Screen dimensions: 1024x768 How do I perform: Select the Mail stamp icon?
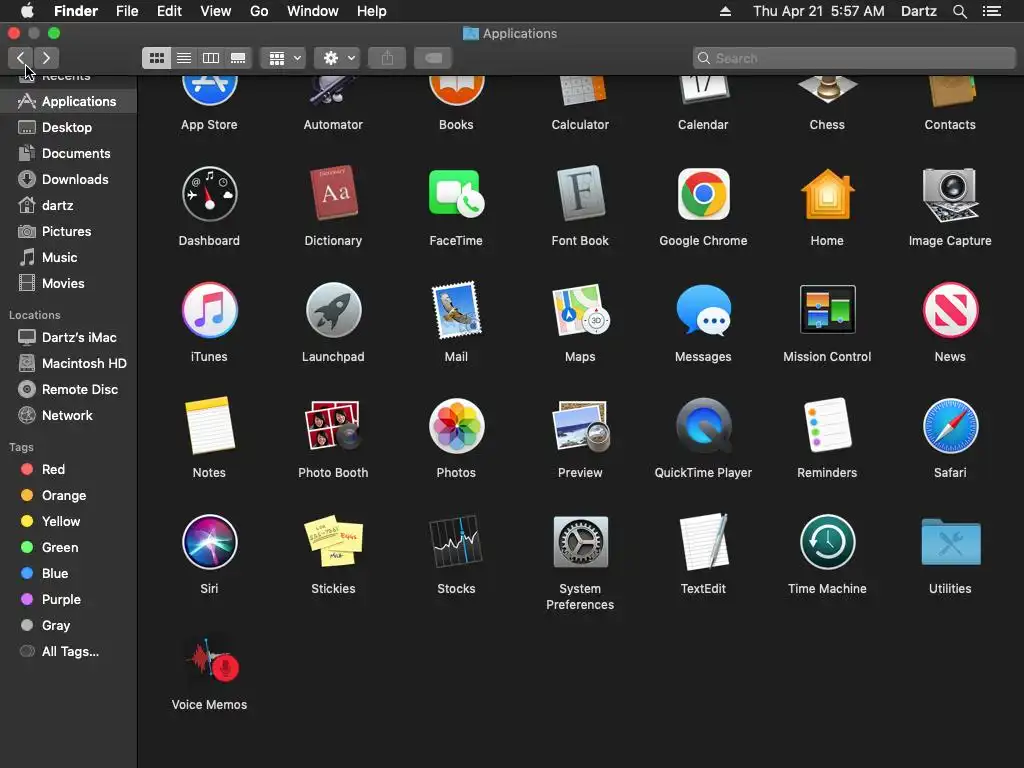click(x=456, y=310)
